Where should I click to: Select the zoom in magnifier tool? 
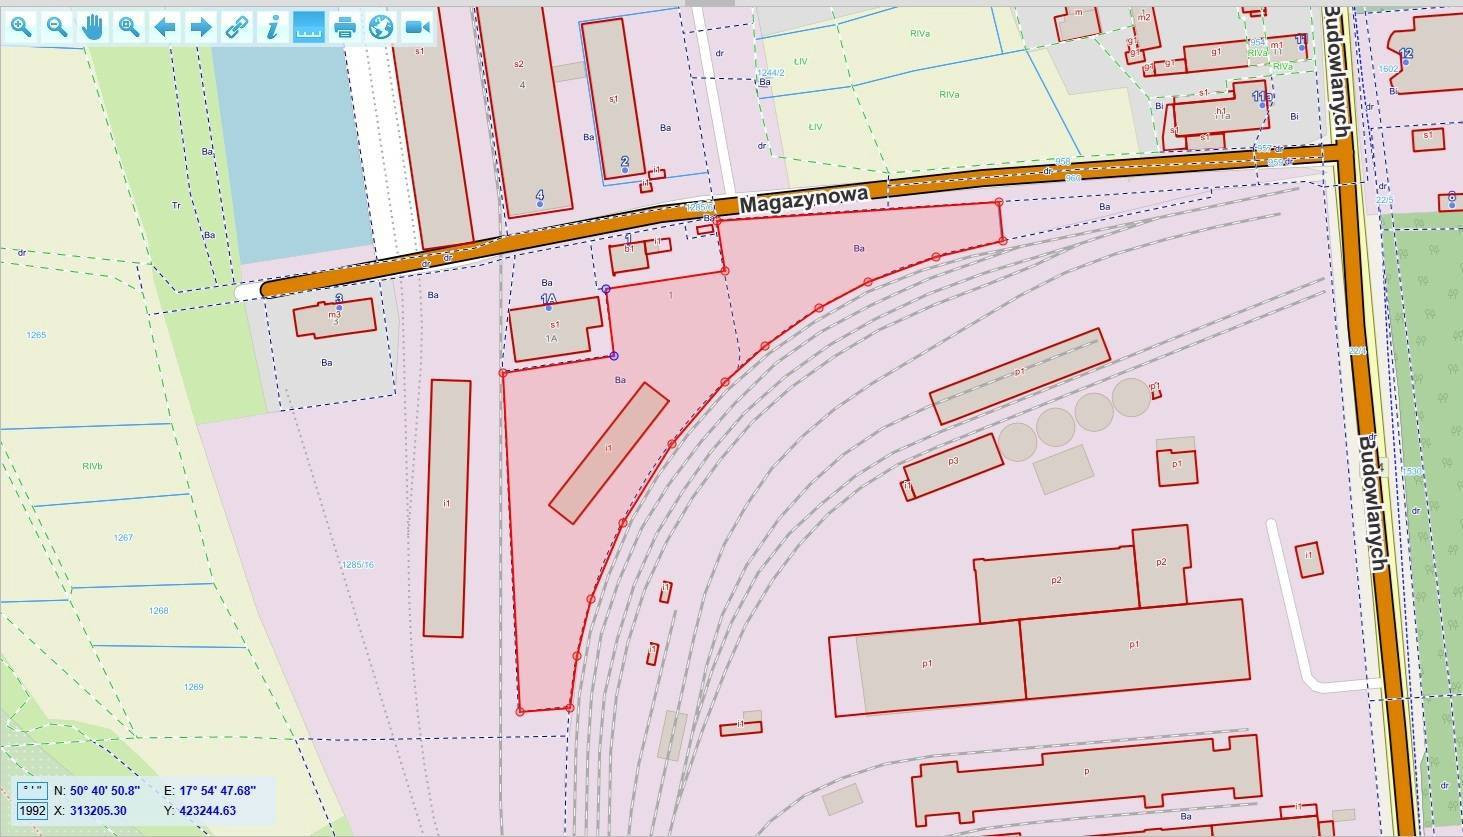point(21,27)
